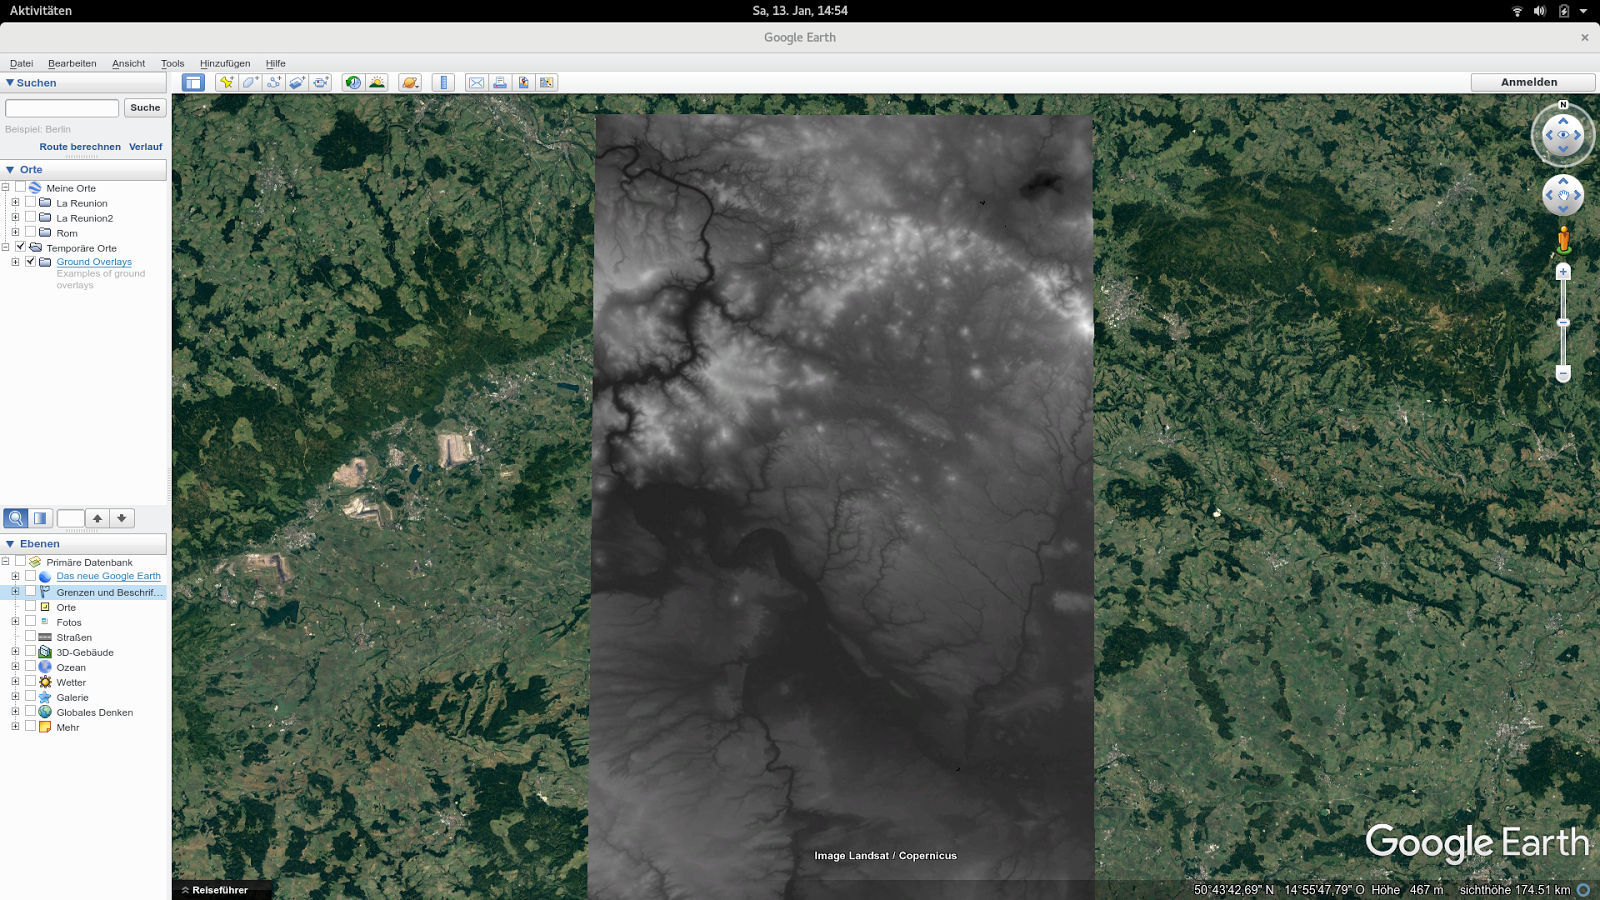
Task: Open the system status menu arrow
Action: [1583, 11]
